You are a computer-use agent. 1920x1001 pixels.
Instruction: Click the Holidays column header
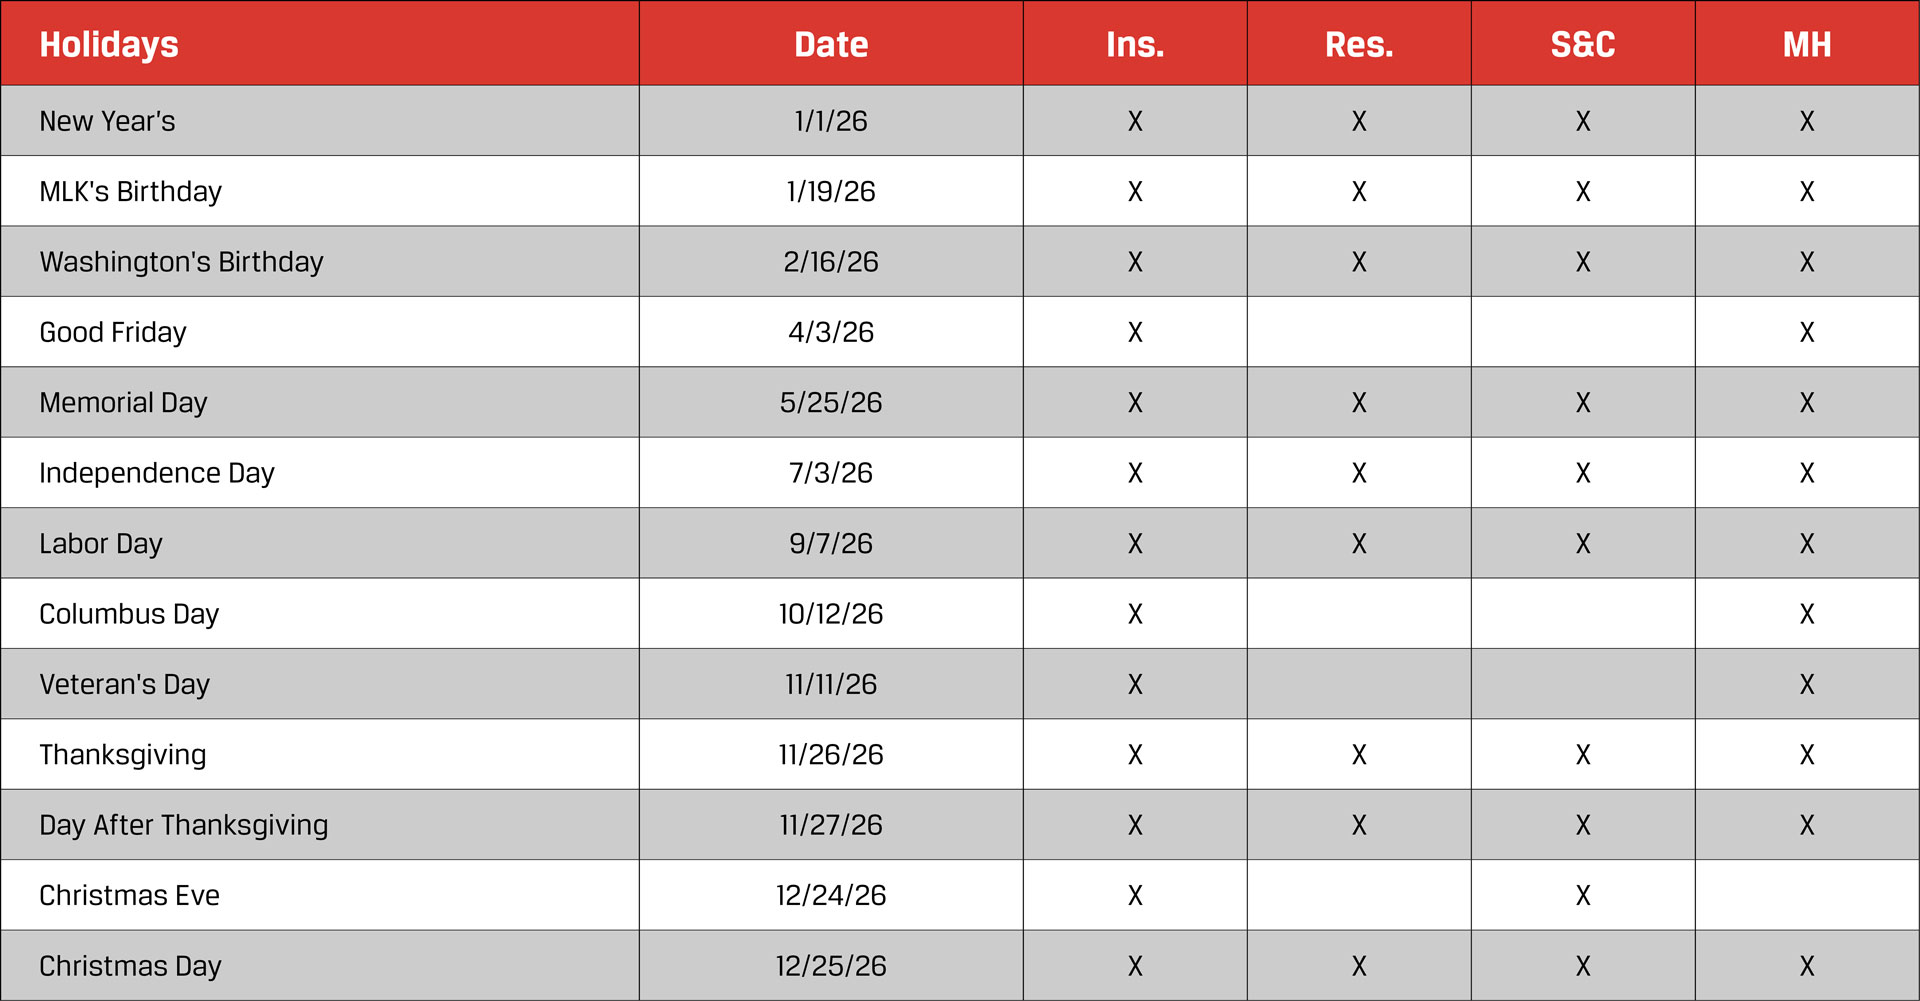point(109,44)
